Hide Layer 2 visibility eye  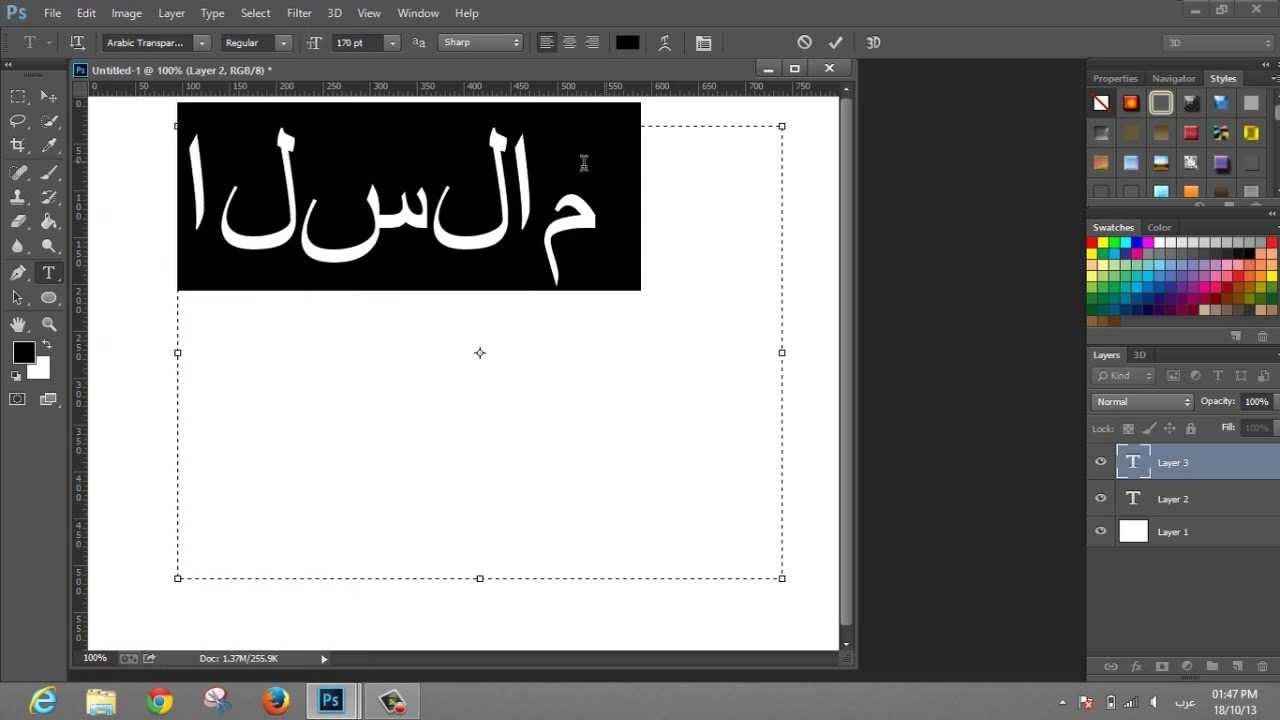(x=1101, y=498)
